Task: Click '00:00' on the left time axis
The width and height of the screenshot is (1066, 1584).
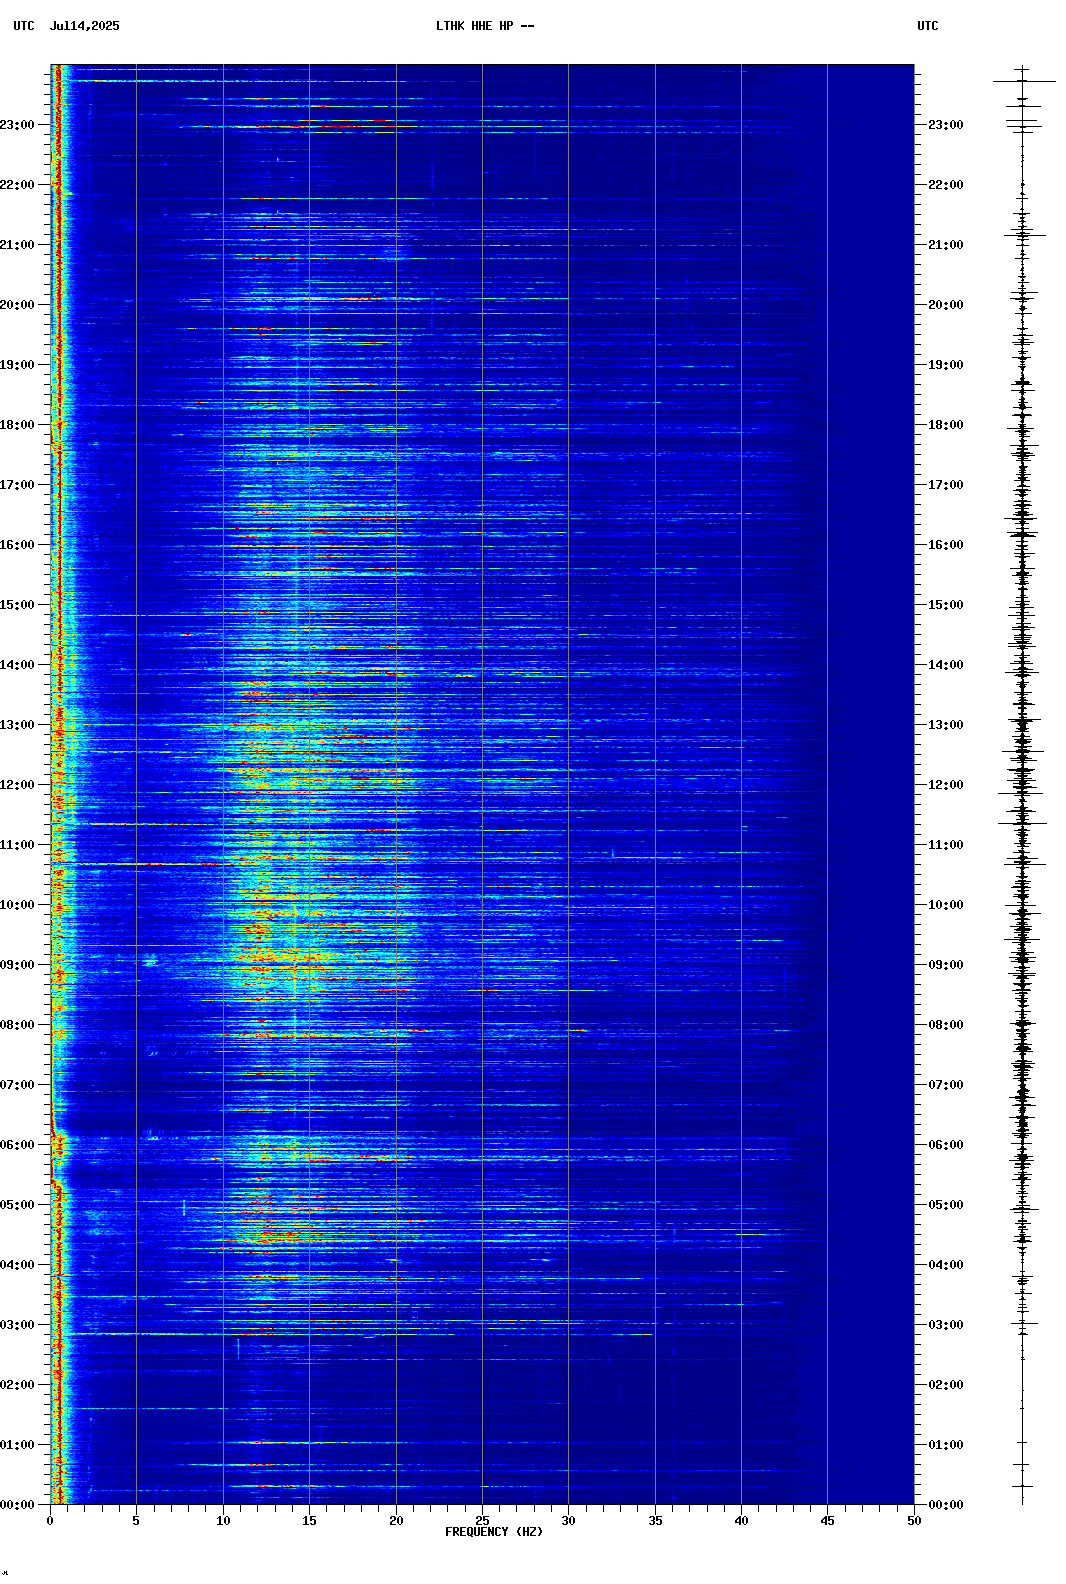Action: tap(17, 1505)
